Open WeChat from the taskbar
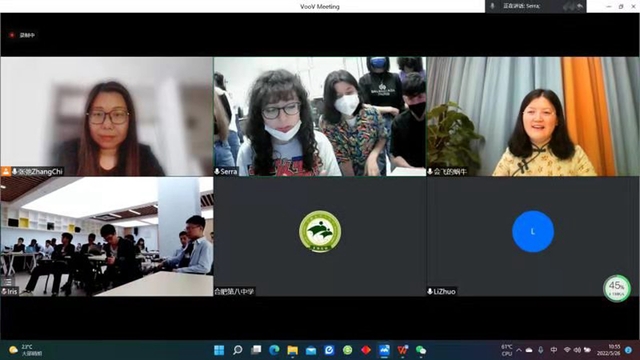Viewport: 640px width, 360px height. pyautogui.click(x=421, y=350)
